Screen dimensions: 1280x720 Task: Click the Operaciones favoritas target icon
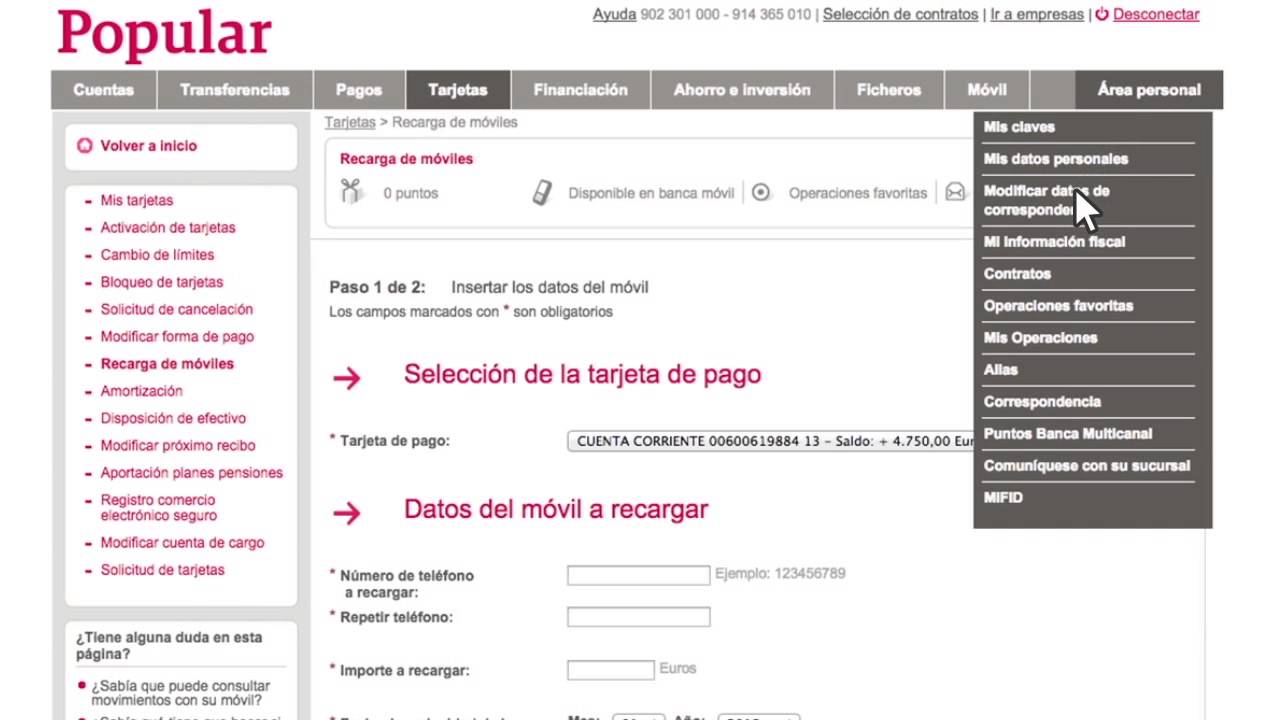click(761, 192)
